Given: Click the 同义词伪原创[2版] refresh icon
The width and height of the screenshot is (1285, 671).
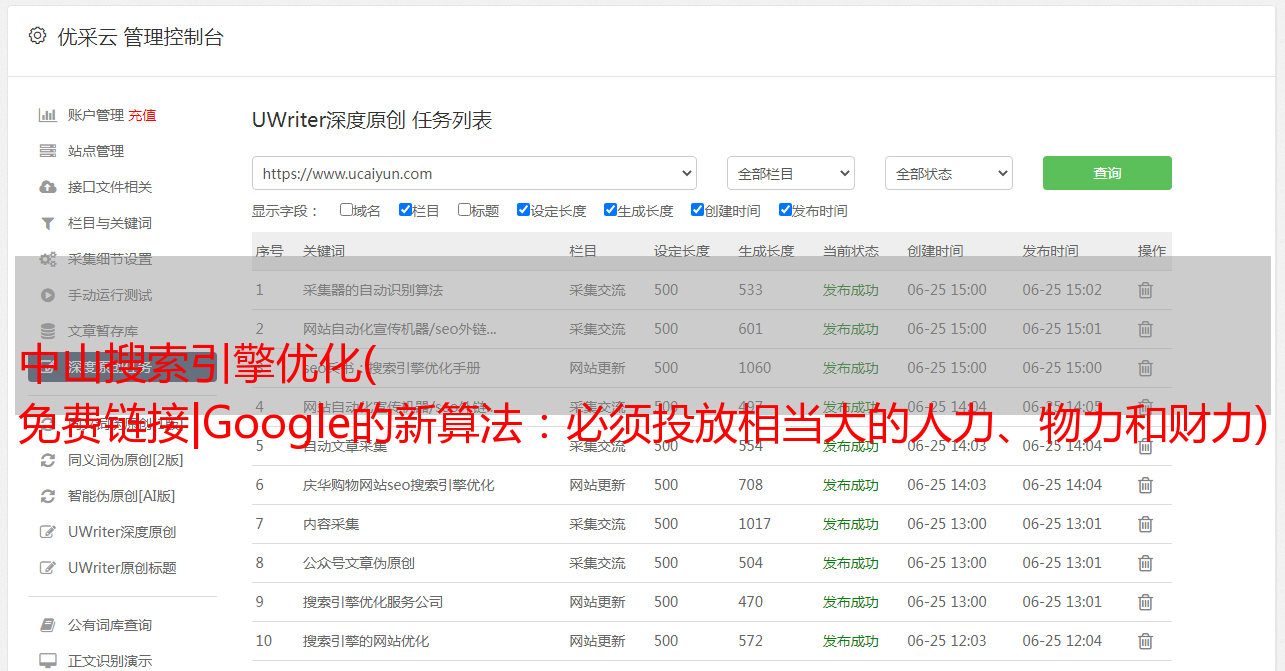Looking at the screenshot, I should [47, 460].
